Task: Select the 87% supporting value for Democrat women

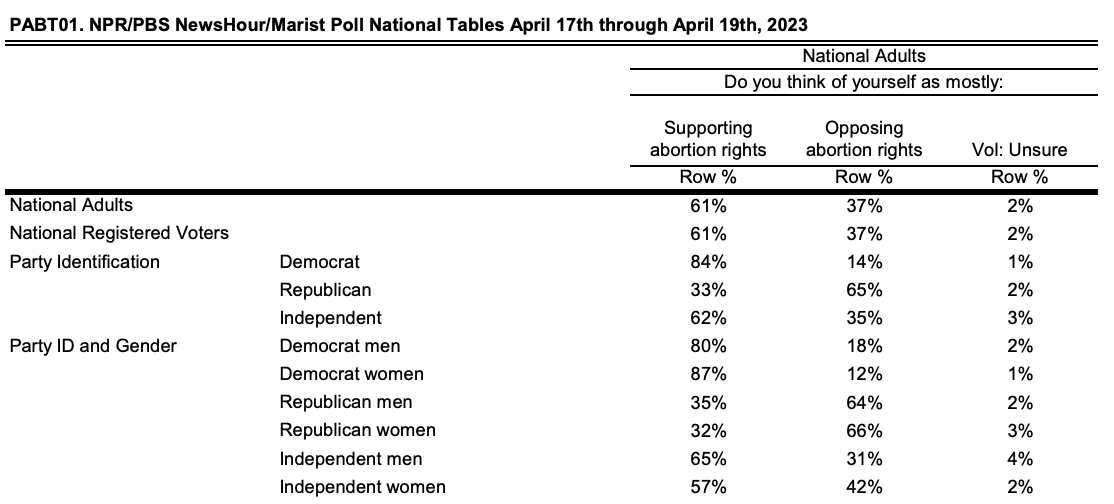Action: pos(708,374)
